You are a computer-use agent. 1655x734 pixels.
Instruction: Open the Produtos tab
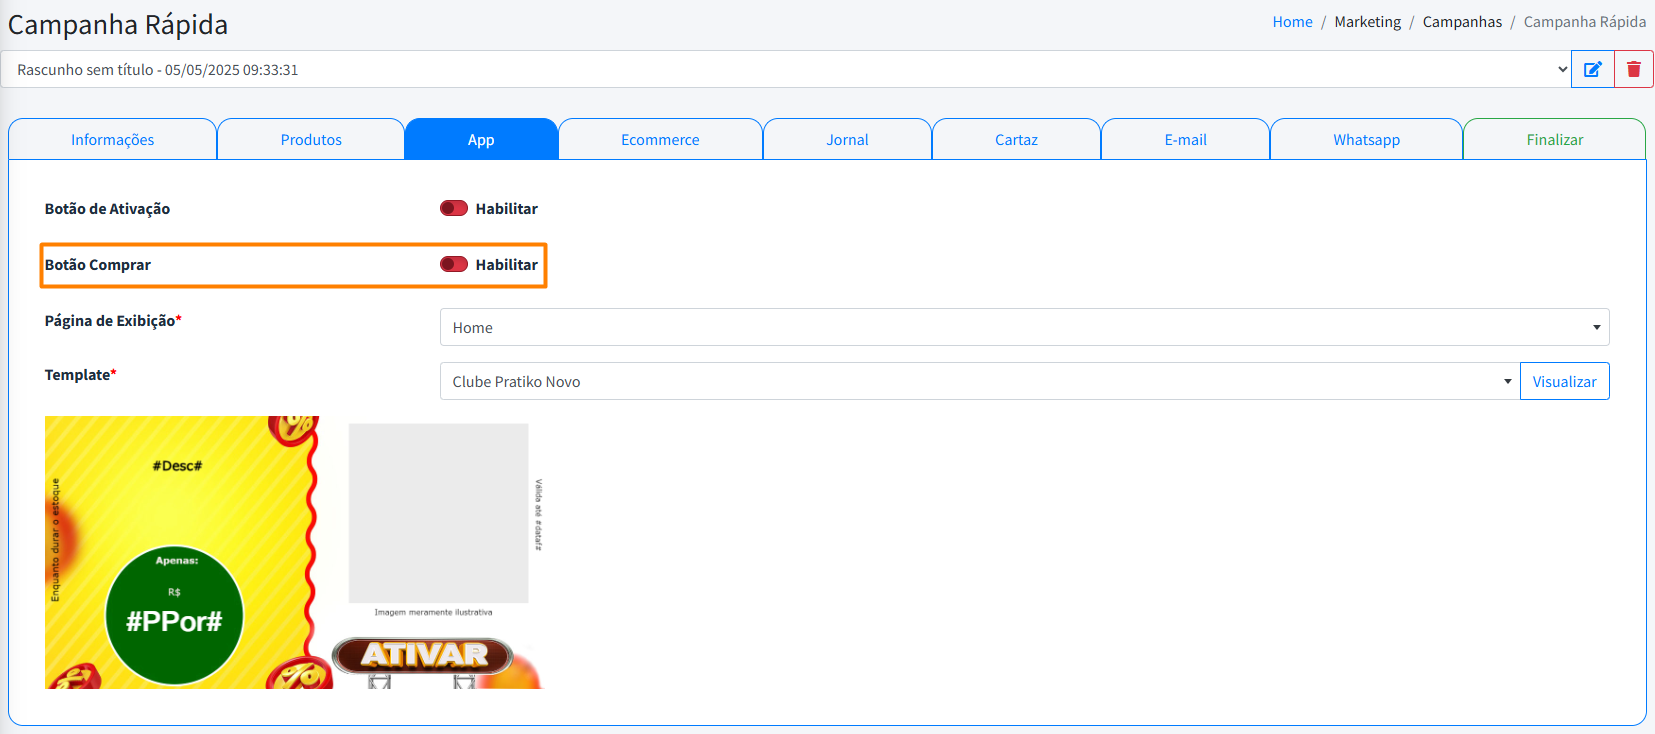pos(311,140)
